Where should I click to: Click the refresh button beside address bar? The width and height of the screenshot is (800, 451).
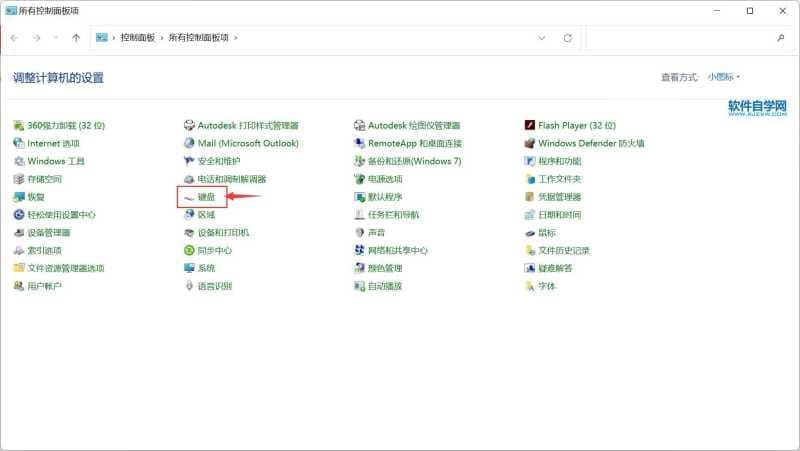coord(568,38)
